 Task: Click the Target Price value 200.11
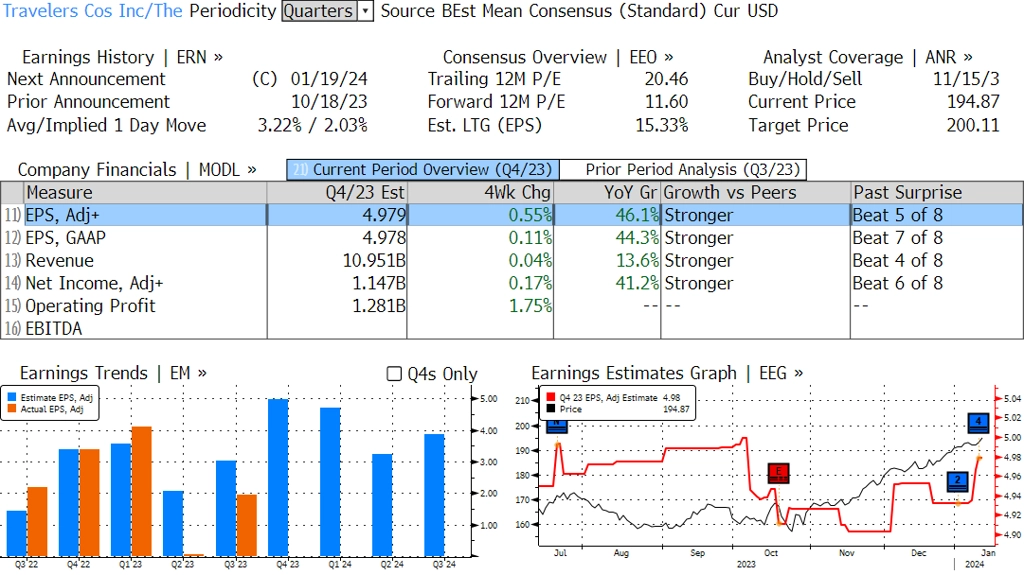pos(973,125)
